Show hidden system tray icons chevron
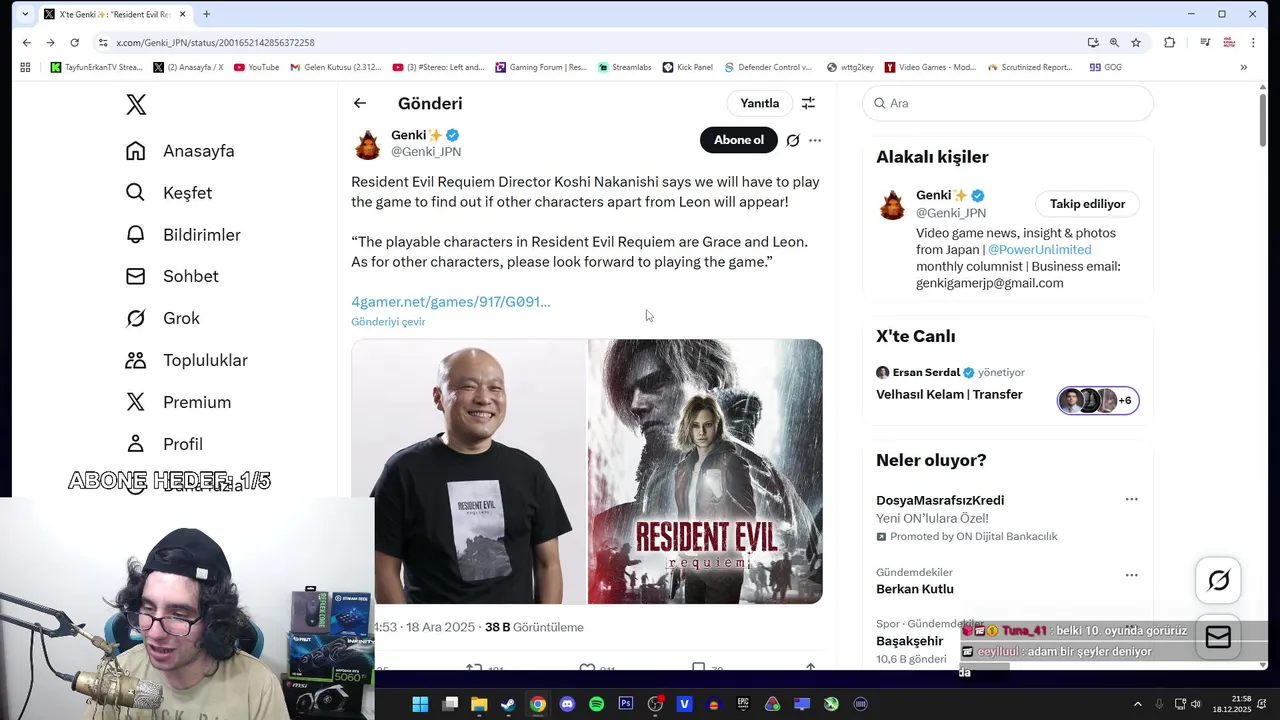Viewport: 1280px width, 720px height. click(1137, 704)
